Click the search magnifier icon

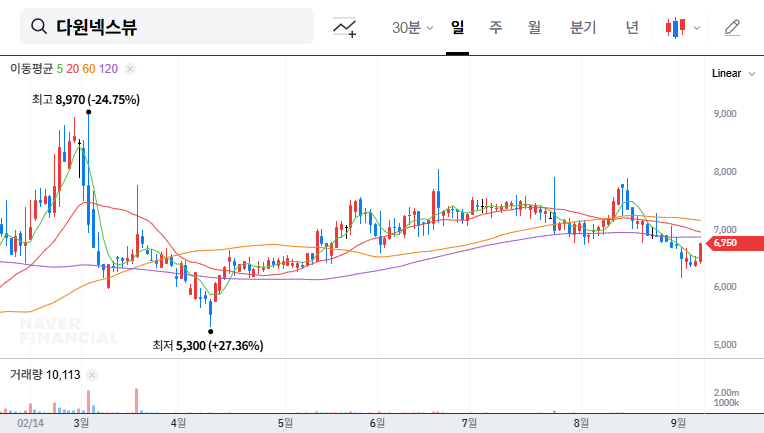[x=39, y=26]
